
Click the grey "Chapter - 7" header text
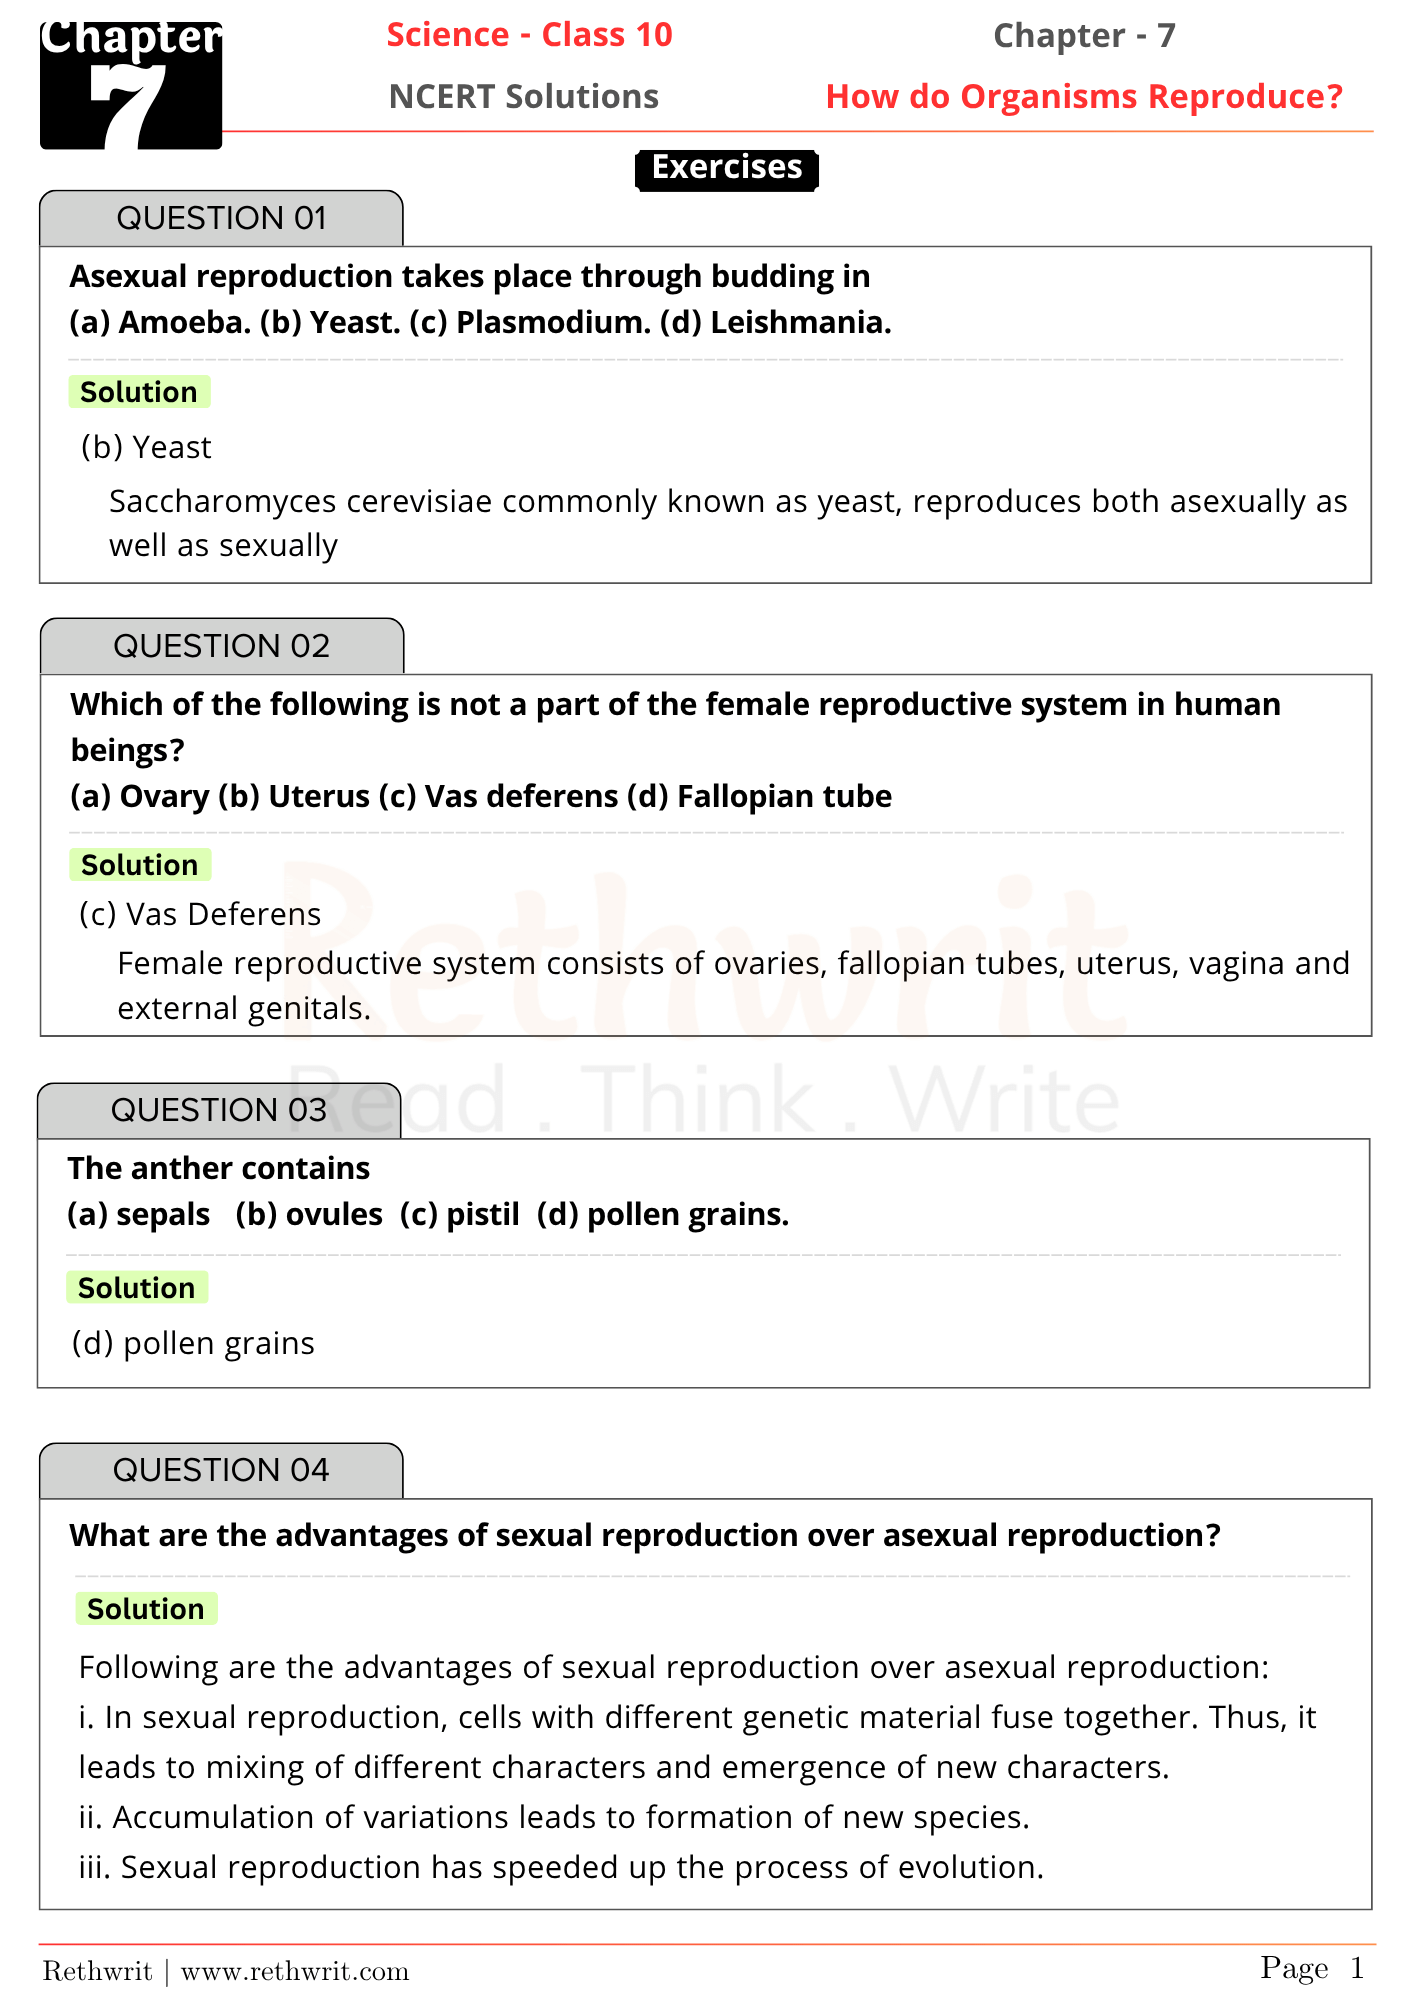[1084, 36]
